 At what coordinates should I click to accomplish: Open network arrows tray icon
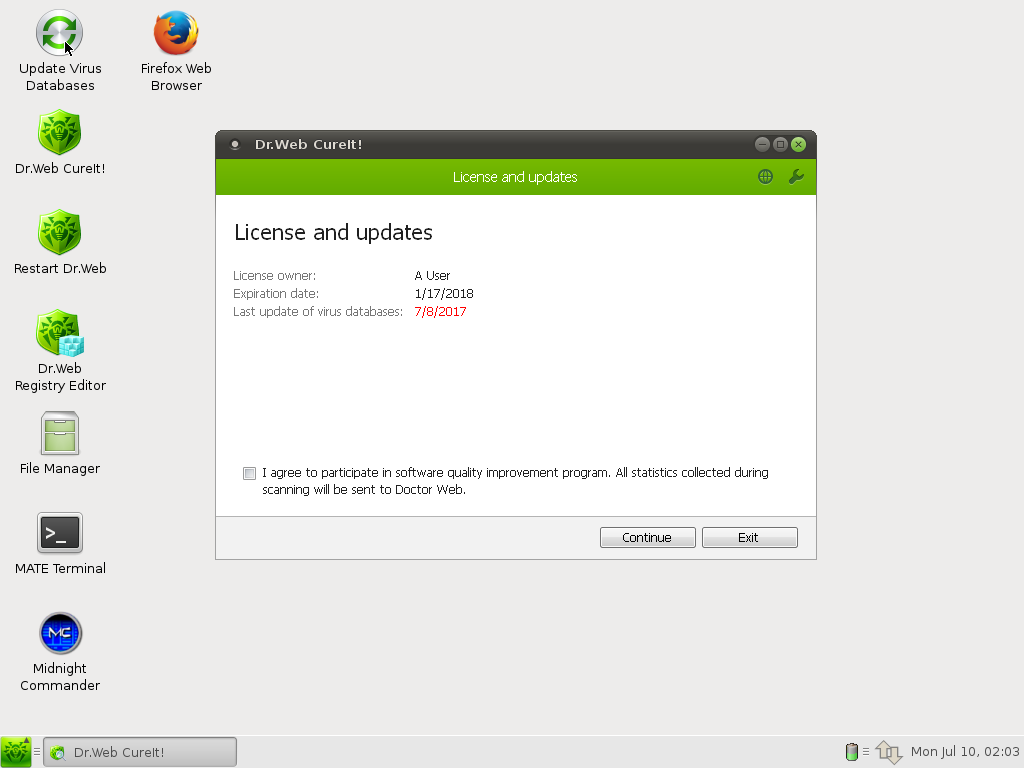[x=888, y=752]
